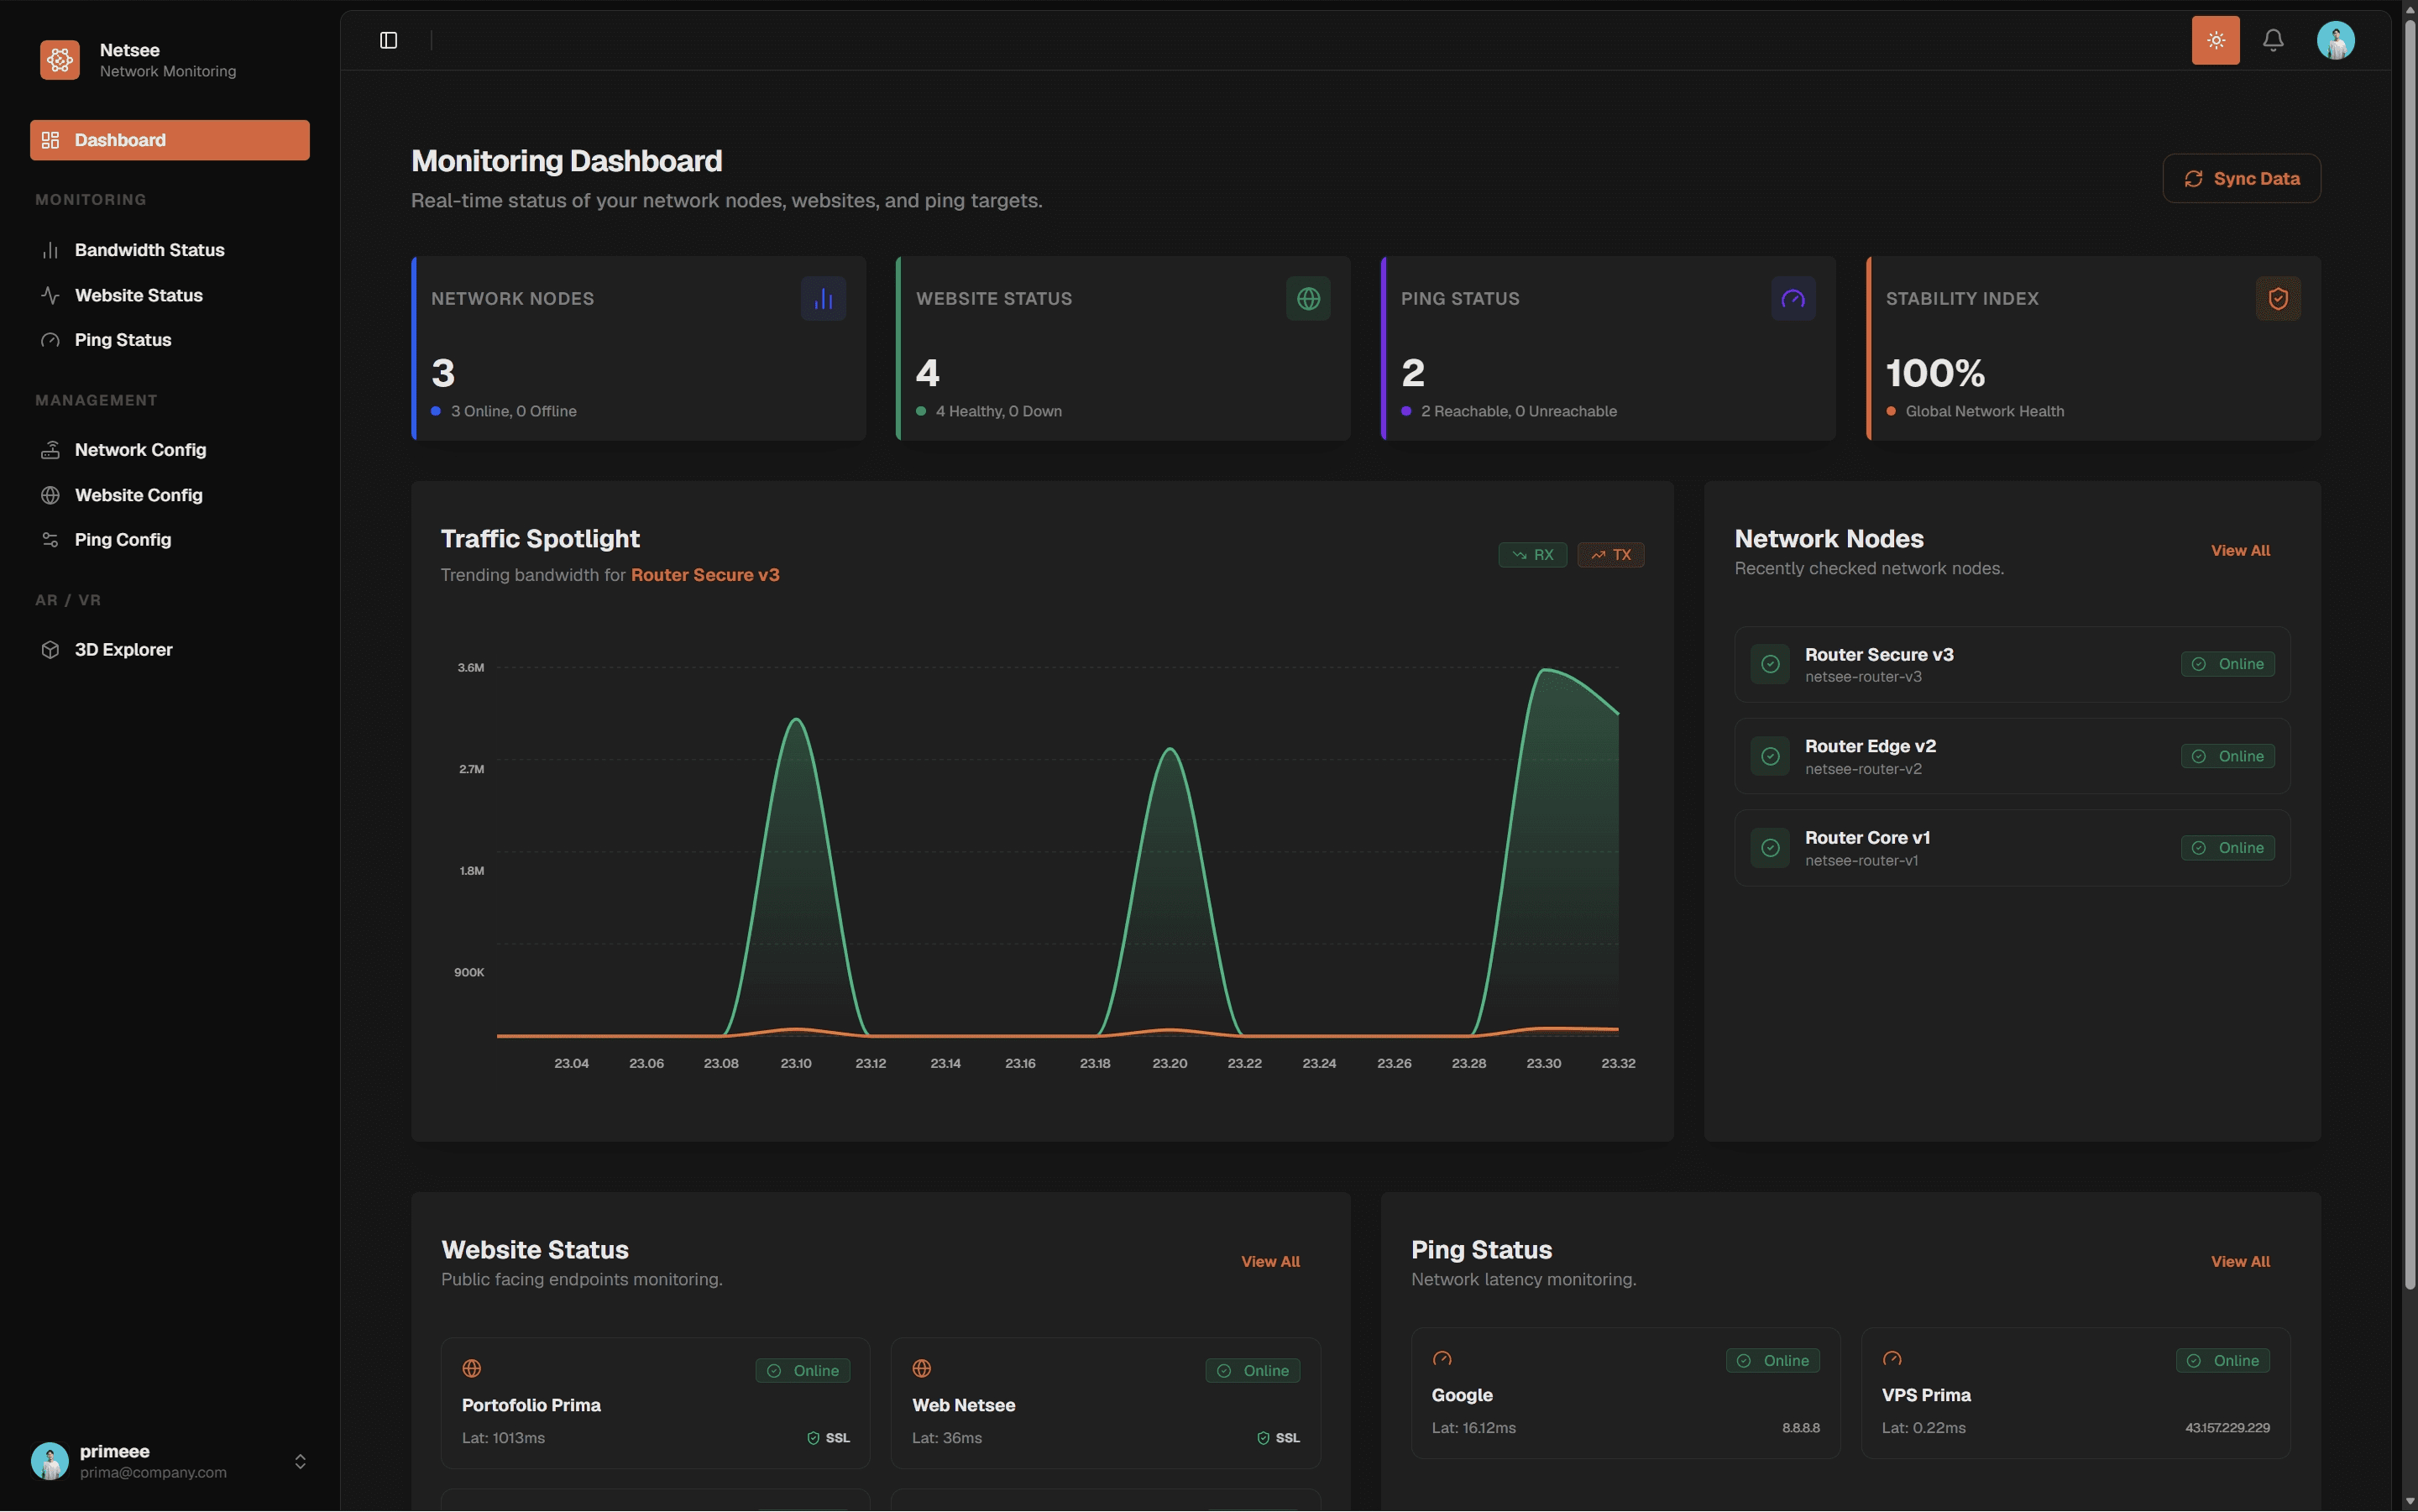The height and width of the screenshot is (1512, 2418).
Task: Click SSL badge on Portofolio Prima
Action: pyautogui.click(x=828, y=1438)
